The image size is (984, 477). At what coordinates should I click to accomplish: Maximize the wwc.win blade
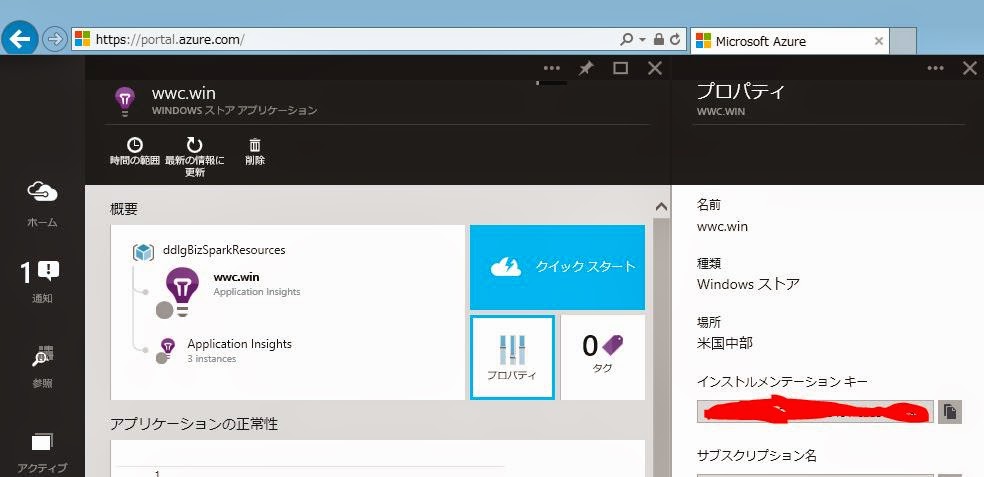620,68
